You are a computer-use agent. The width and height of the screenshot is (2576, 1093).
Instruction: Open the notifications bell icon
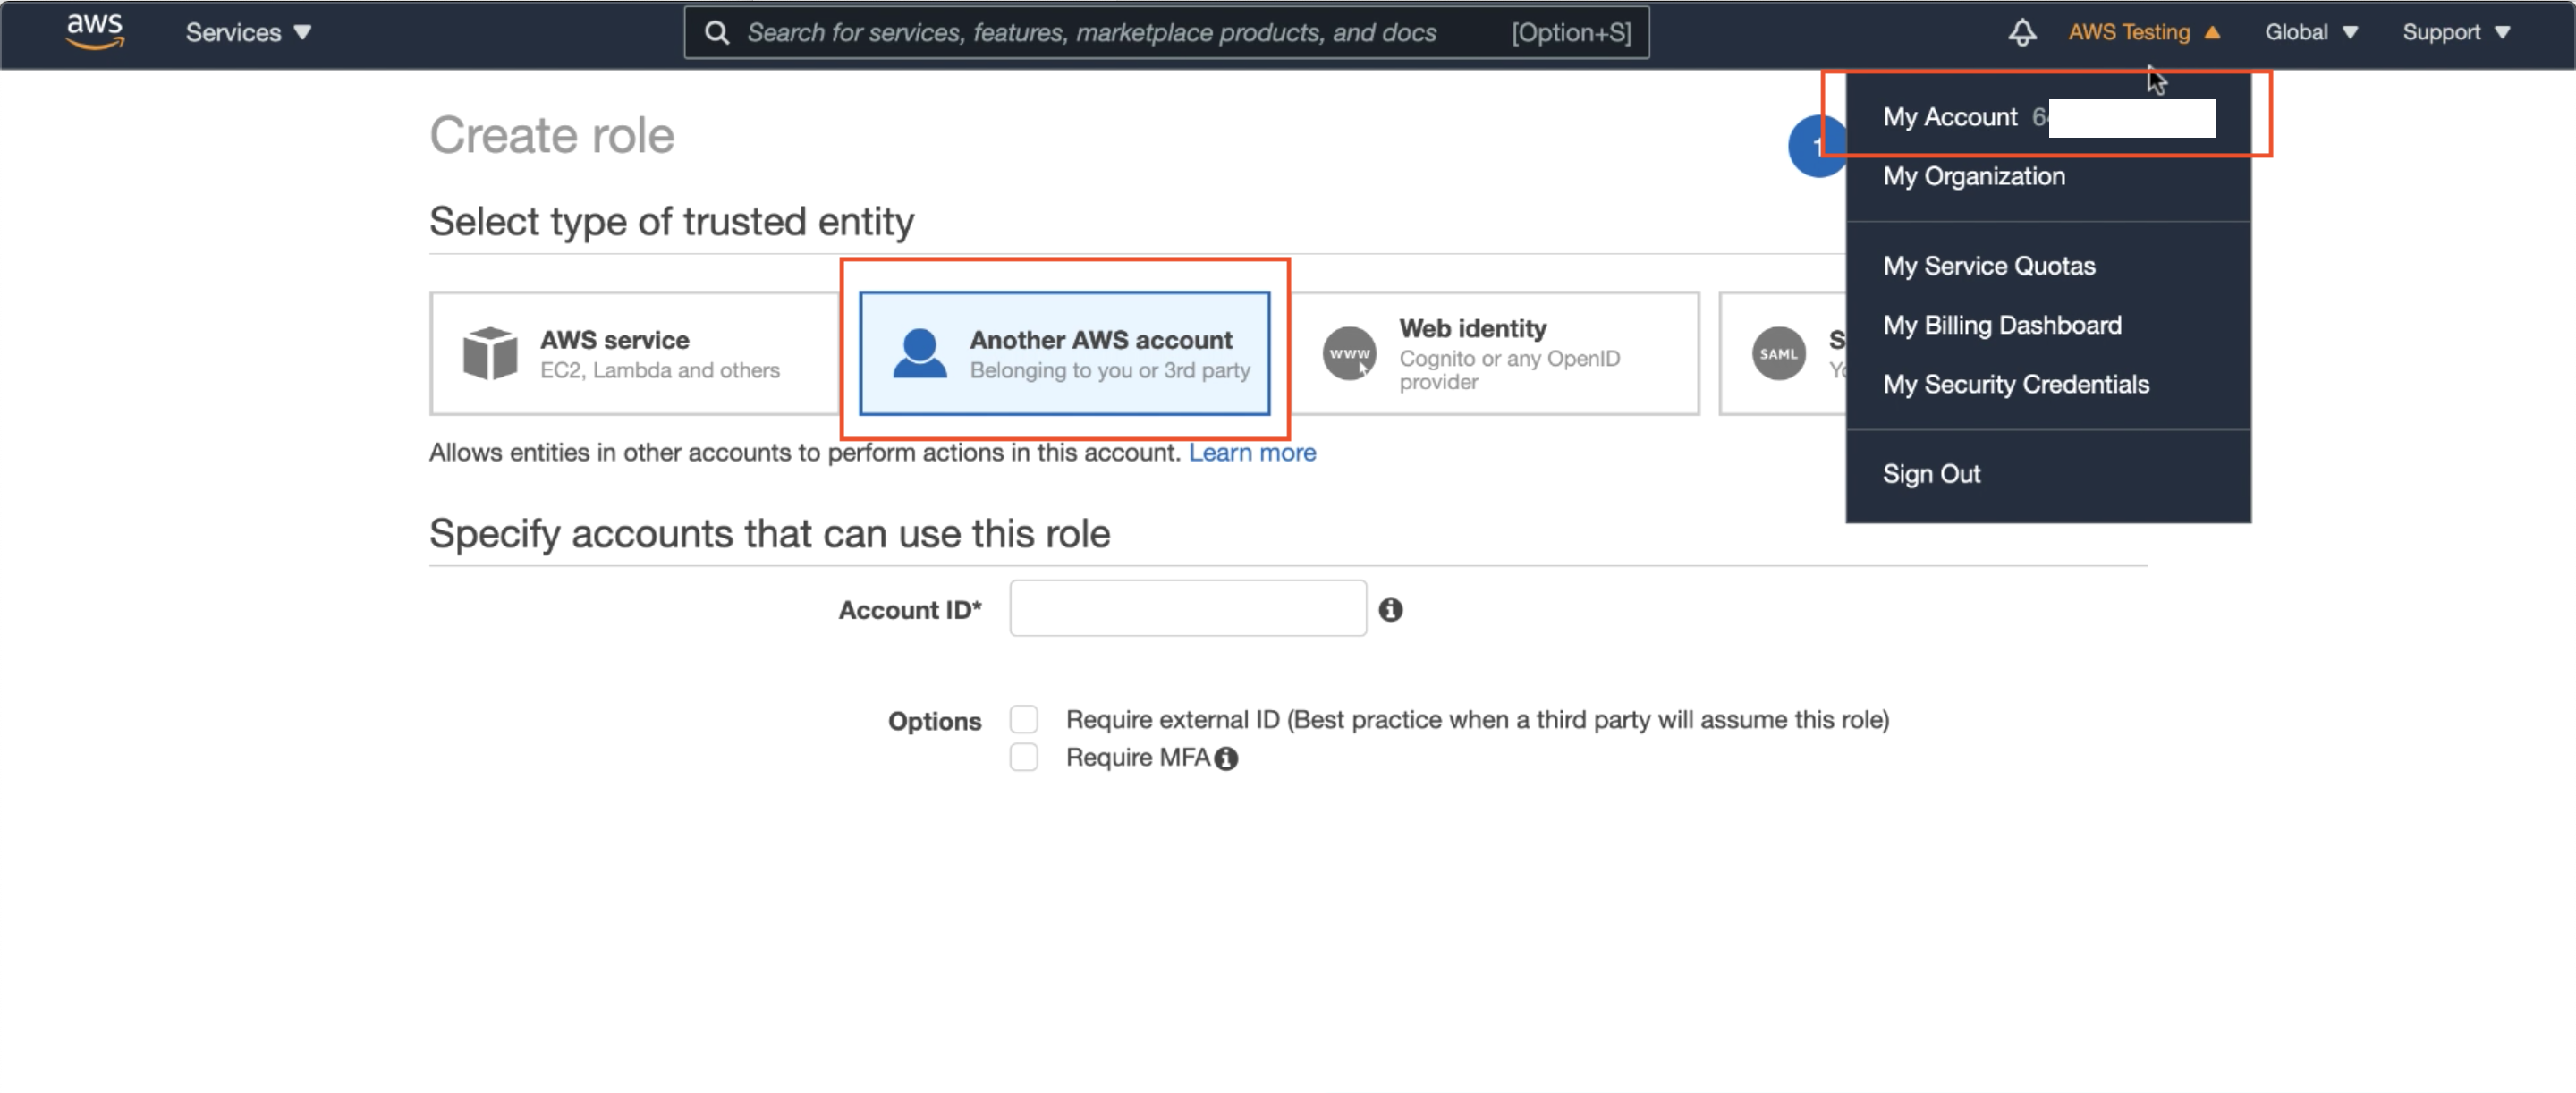click(x=2021, y=32)
